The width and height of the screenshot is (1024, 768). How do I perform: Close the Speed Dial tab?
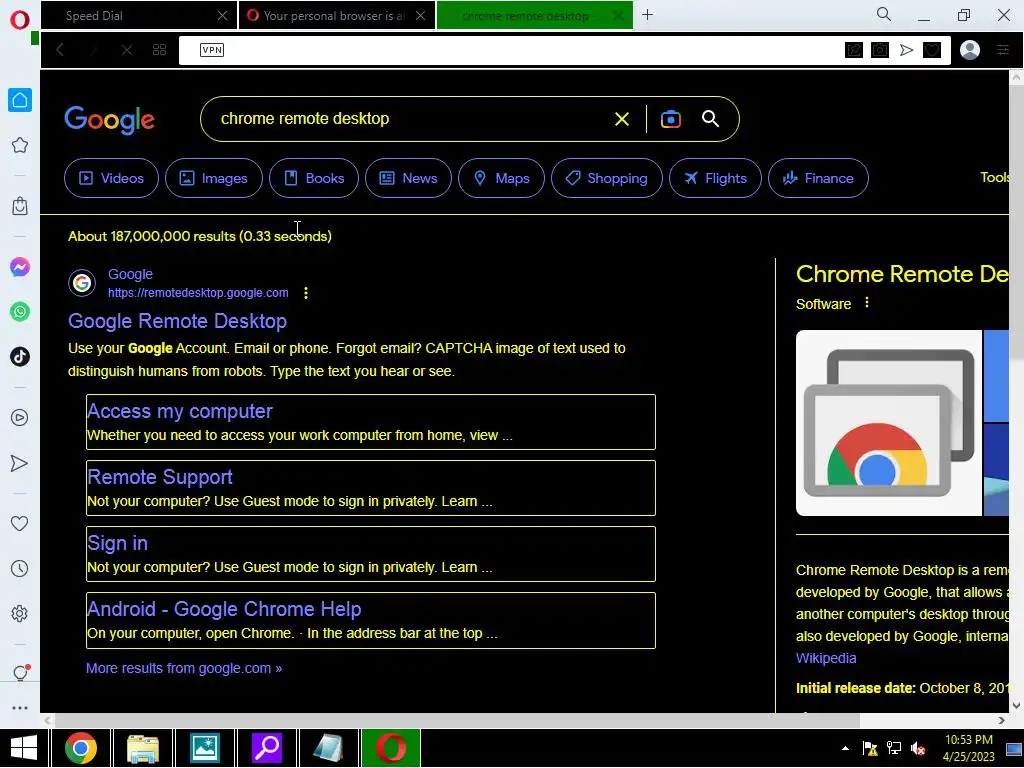[x=223, y=16]
